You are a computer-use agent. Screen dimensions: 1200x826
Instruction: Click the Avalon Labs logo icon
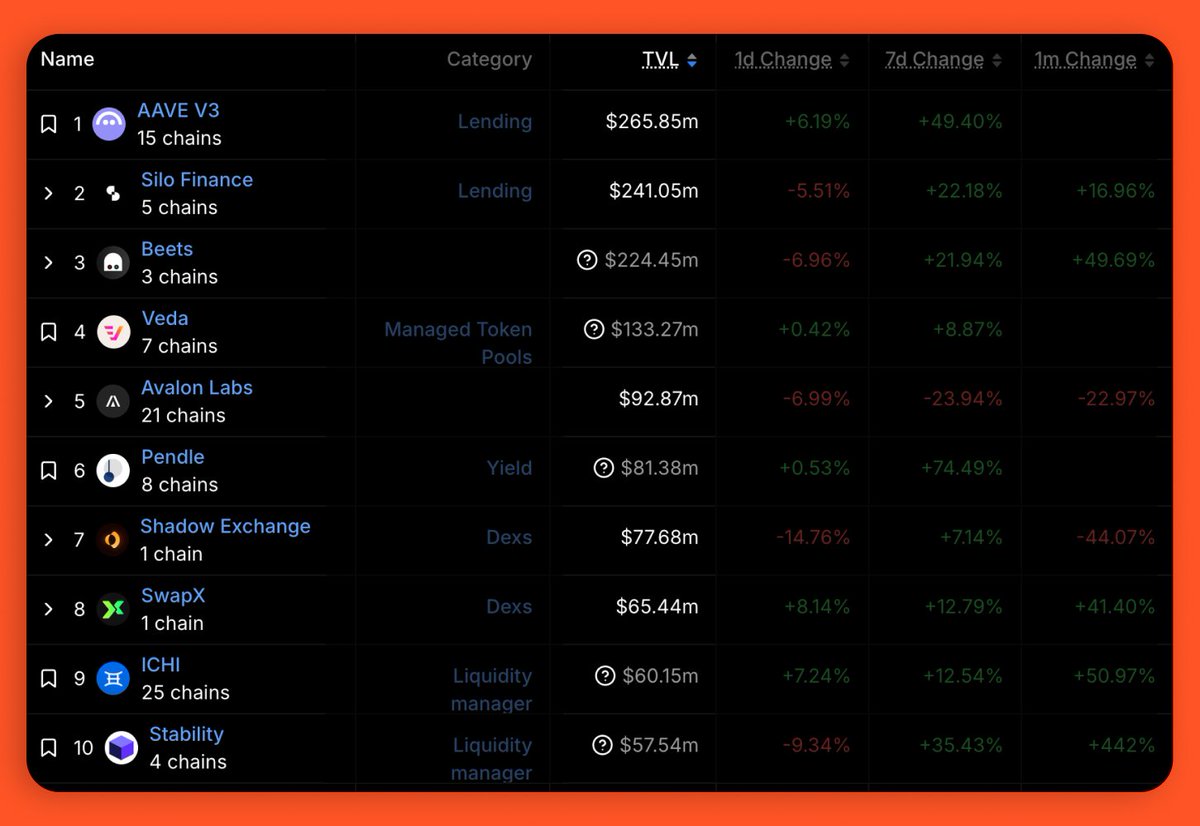tap(113, 401)
